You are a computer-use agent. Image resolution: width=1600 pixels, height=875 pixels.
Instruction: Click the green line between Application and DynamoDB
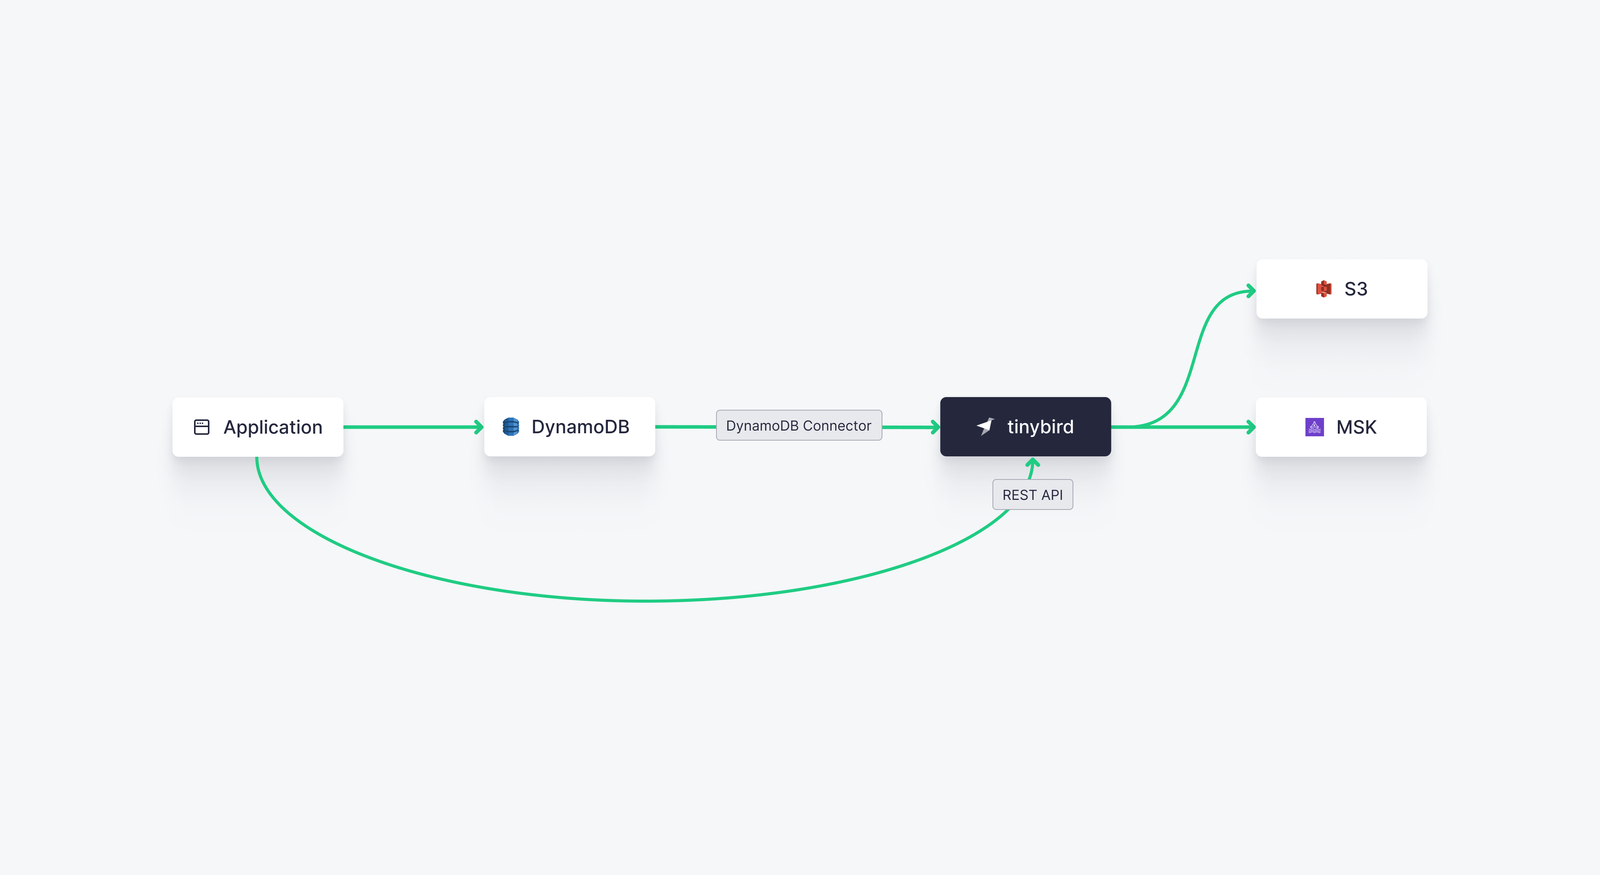pyautogui.click(x=410, y=427)
